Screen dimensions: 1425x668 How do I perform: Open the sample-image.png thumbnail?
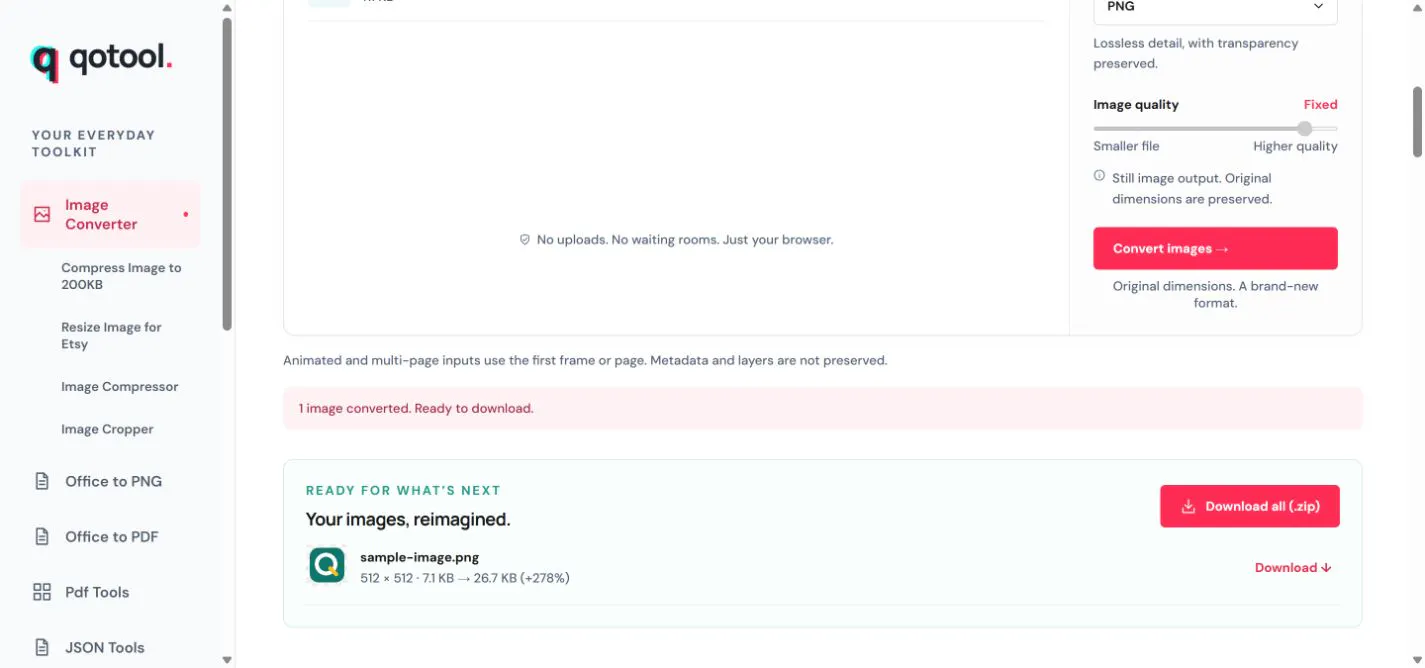pyautogui.click(x=326, y=566)
